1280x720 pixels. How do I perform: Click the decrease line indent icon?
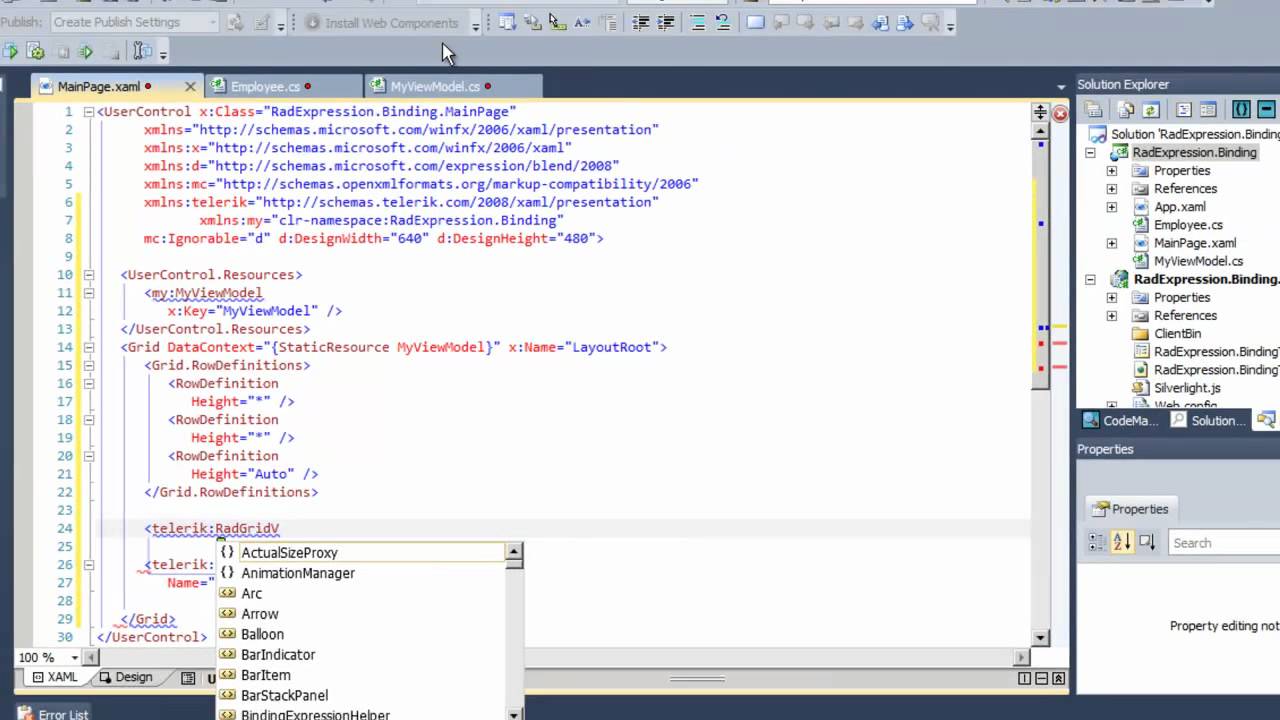coord(641,22)
